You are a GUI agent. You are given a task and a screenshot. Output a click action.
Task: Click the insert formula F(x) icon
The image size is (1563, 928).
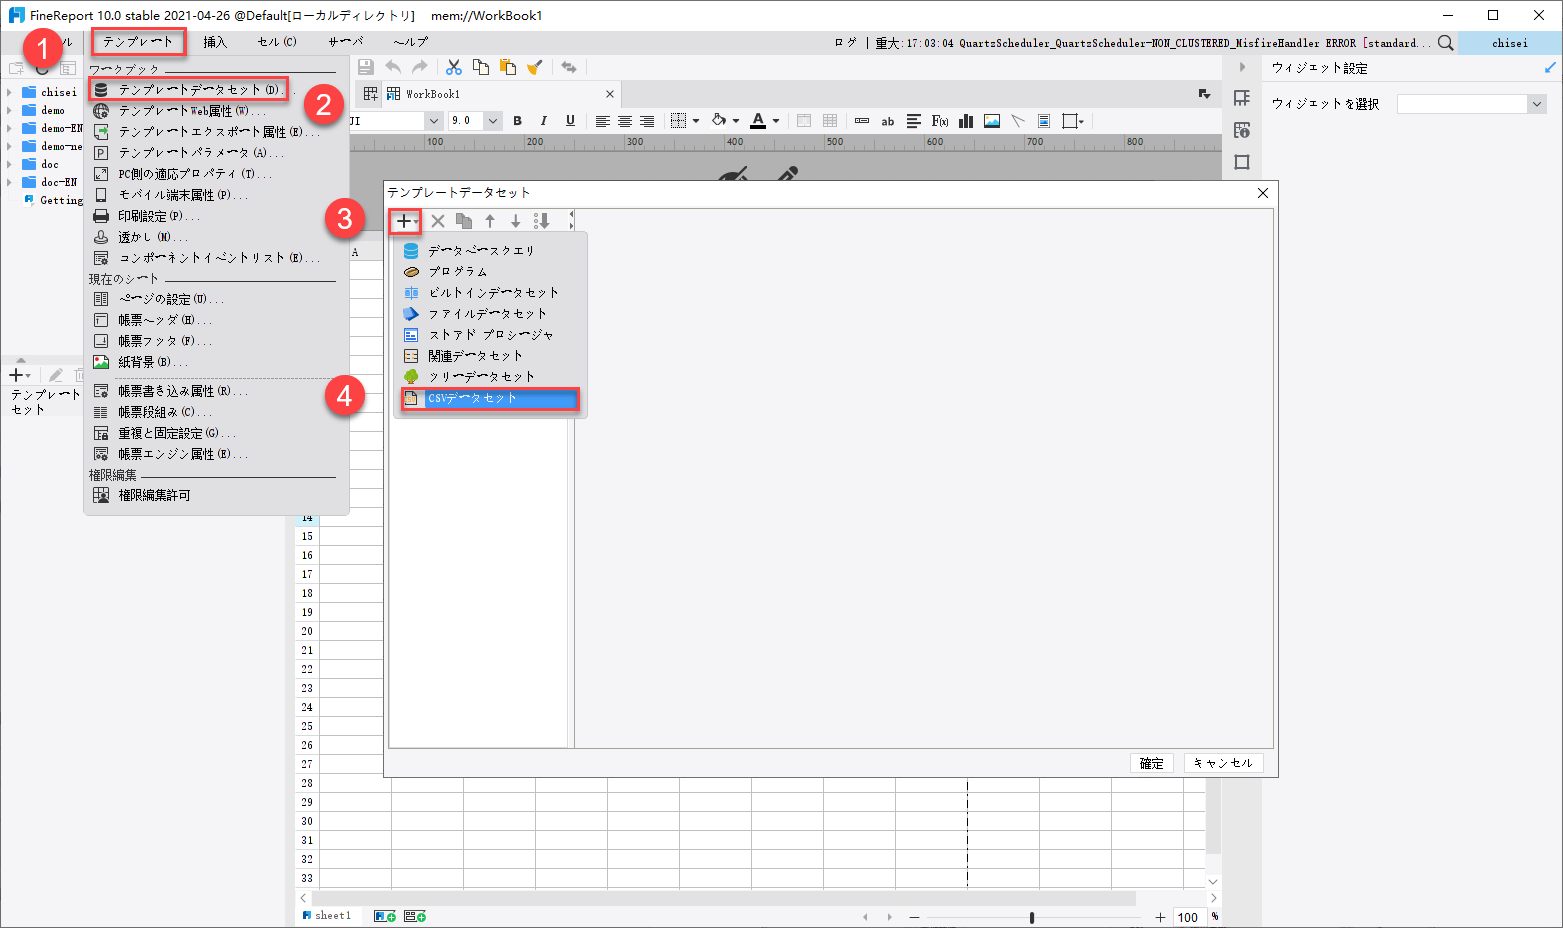(938, 120)
